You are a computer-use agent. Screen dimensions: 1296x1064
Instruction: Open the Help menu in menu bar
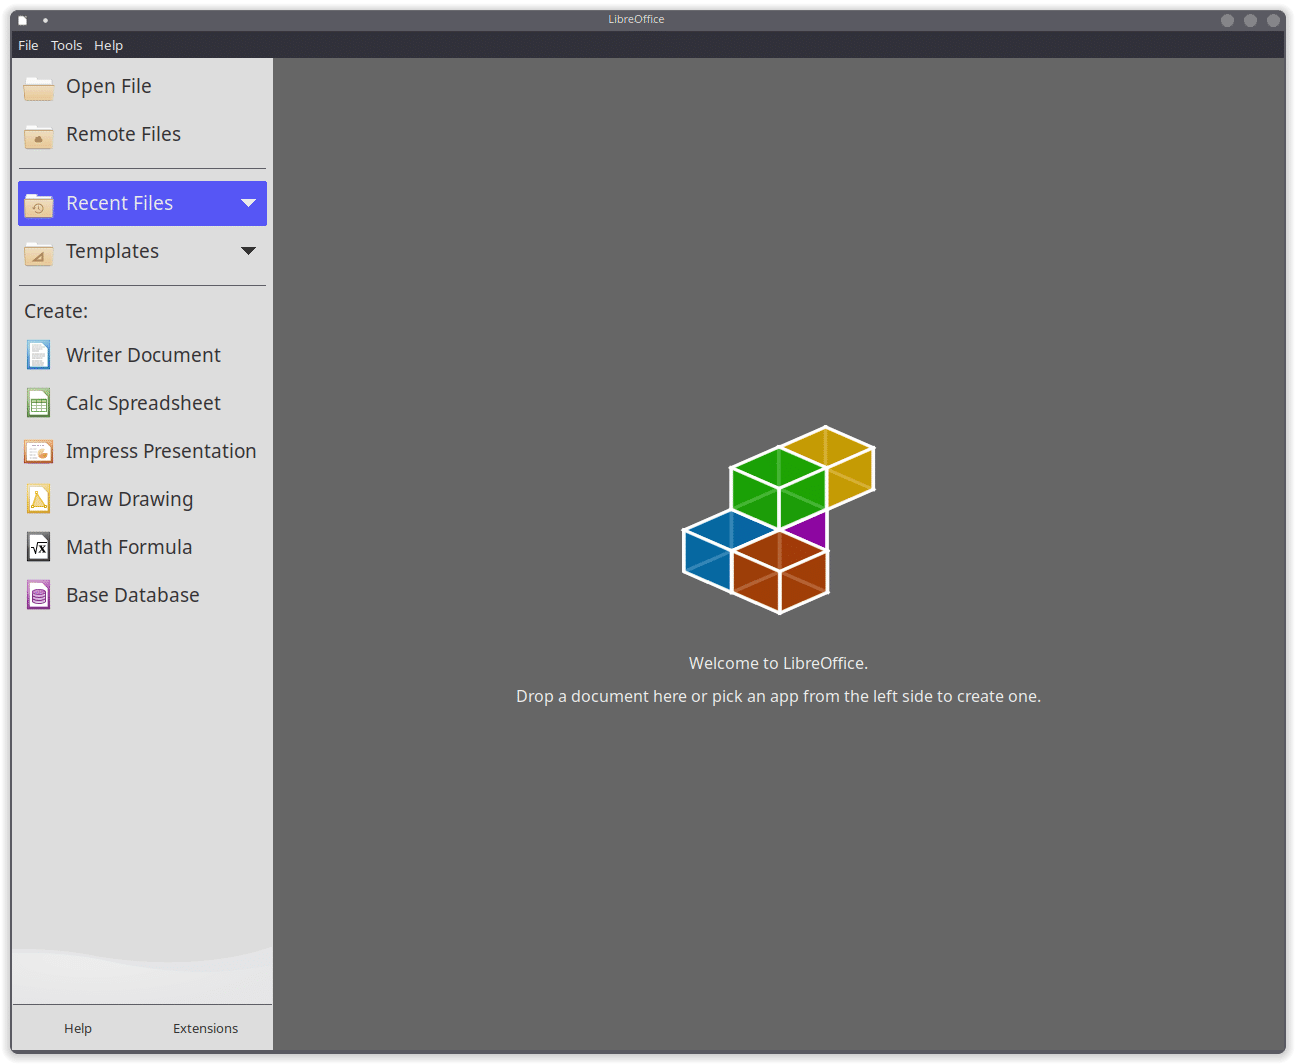[108, 45]
